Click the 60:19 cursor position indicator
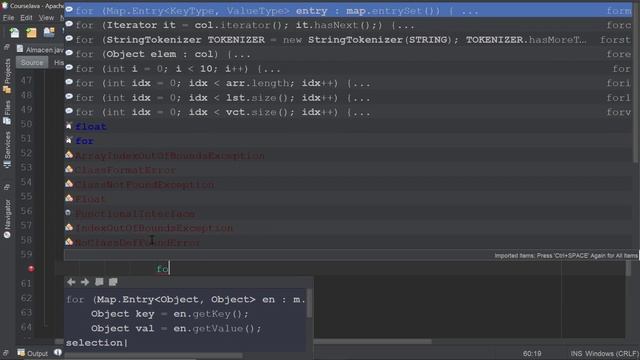 pyautogui.click(x=532, y=353)
